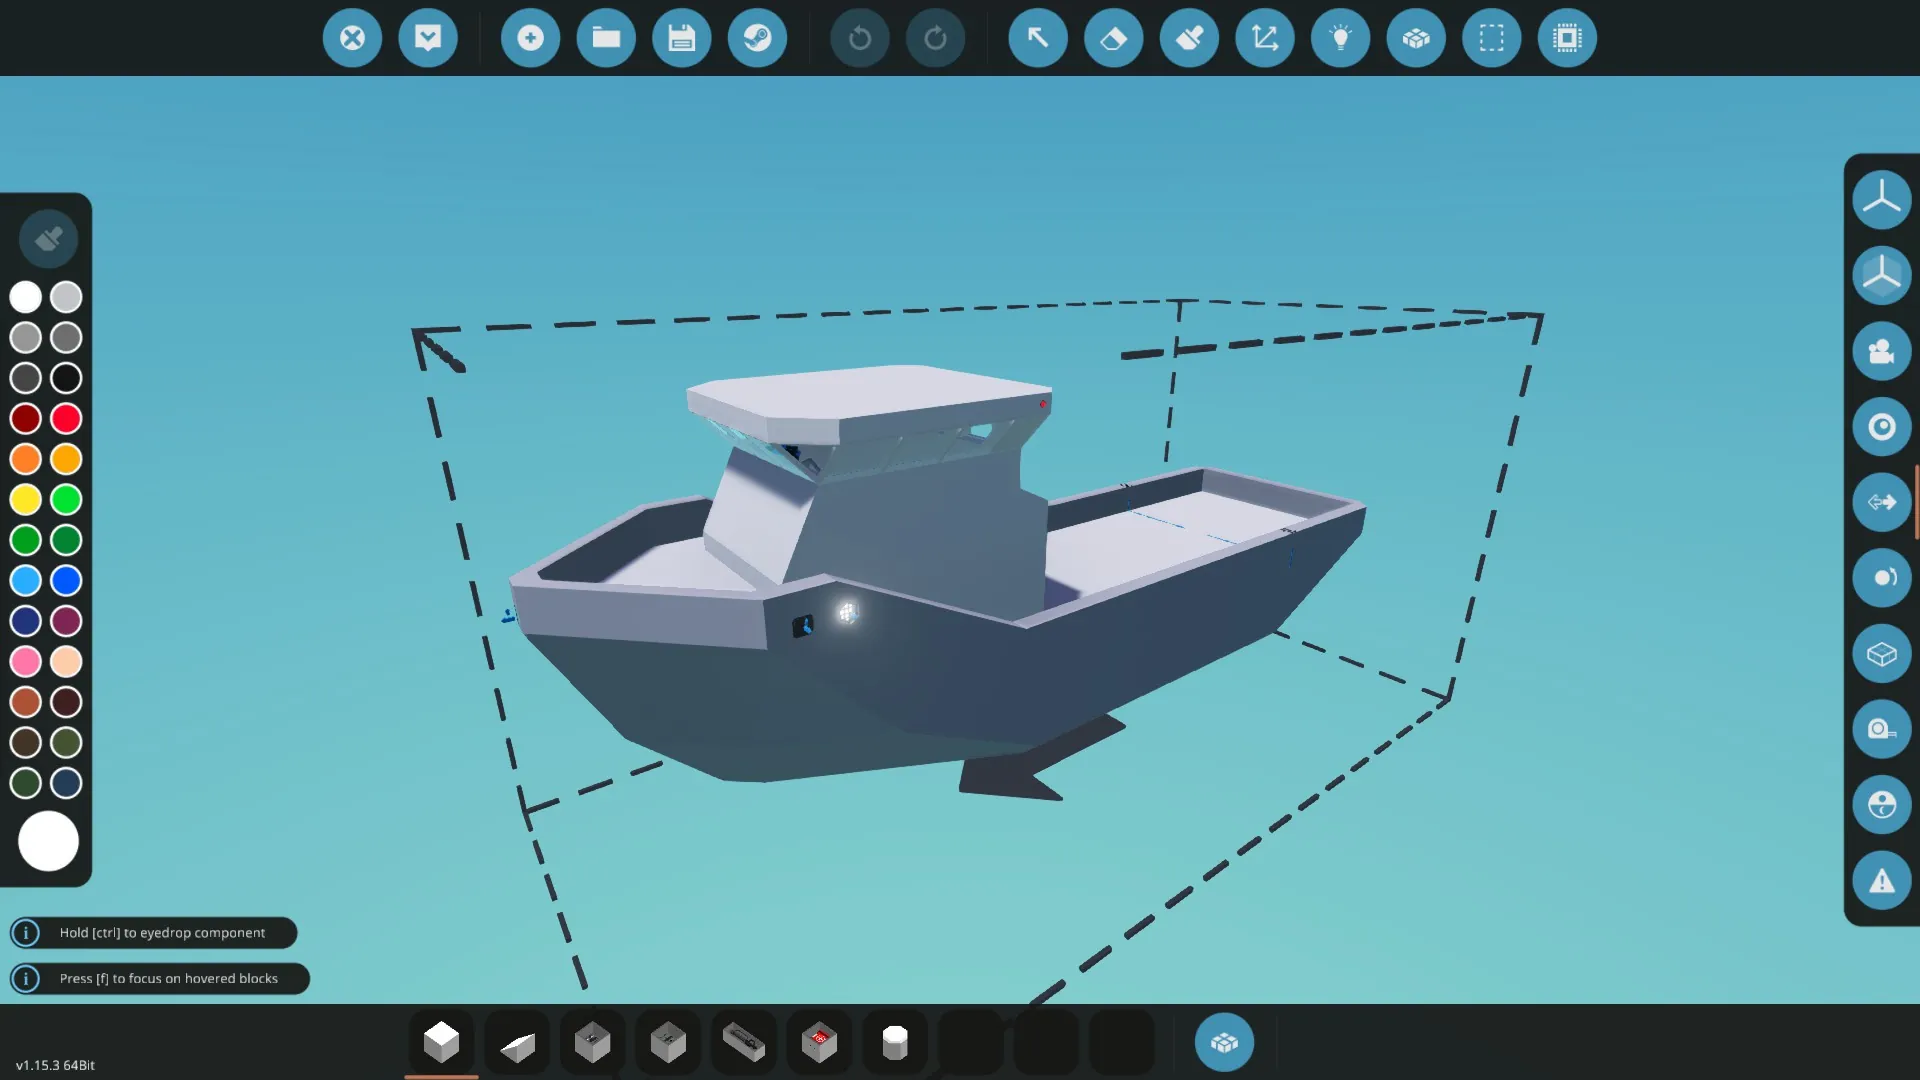Select the dashed selection box tool

[x=1491, y=38]
